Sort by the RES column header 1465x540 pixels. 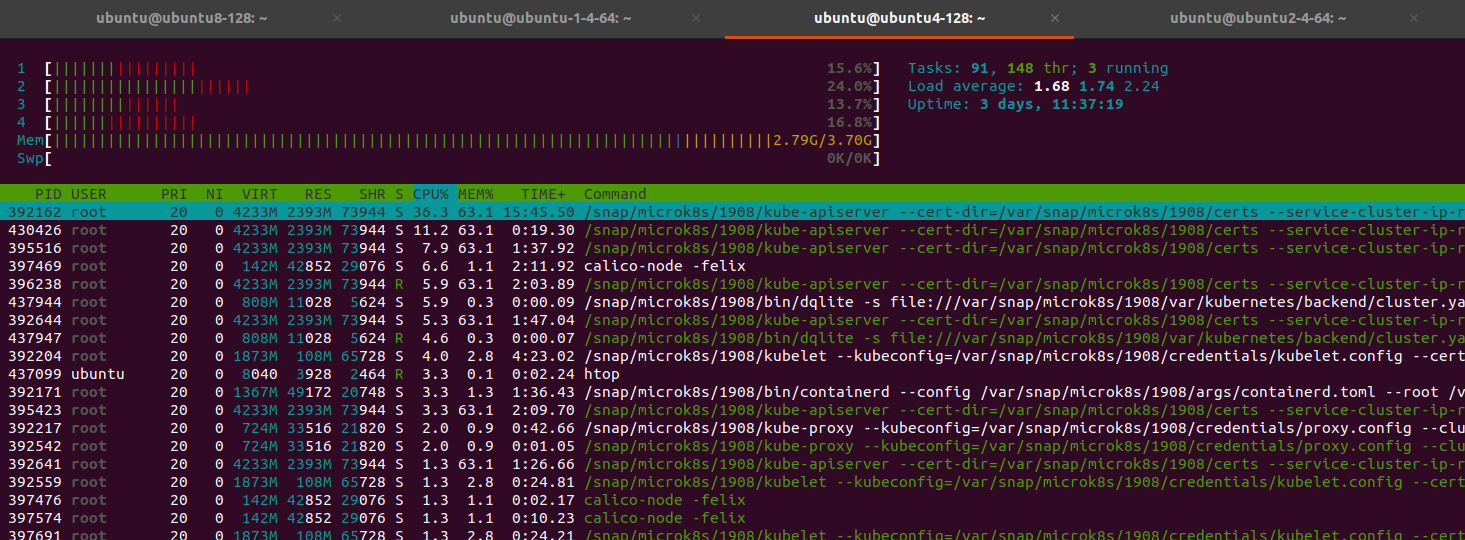(x=318, y=194)
